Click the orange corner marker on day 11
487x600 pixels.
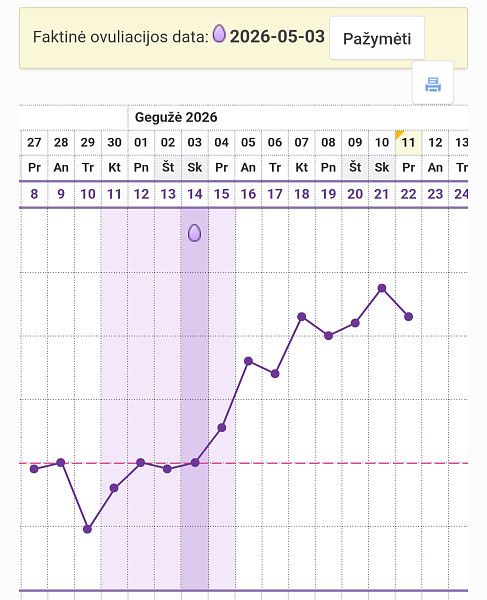399,134
